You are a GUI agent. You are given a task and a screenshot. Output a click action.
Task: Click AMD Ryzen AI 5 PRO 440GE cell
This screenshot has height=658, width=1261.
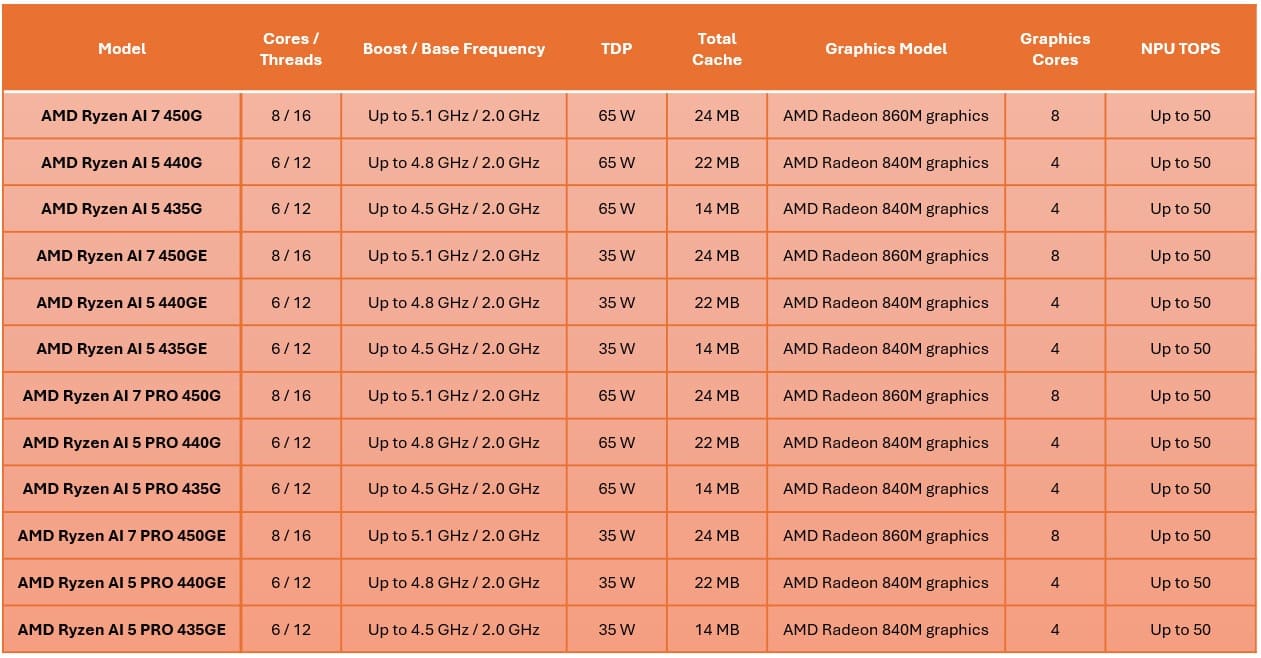click(122, 583)
